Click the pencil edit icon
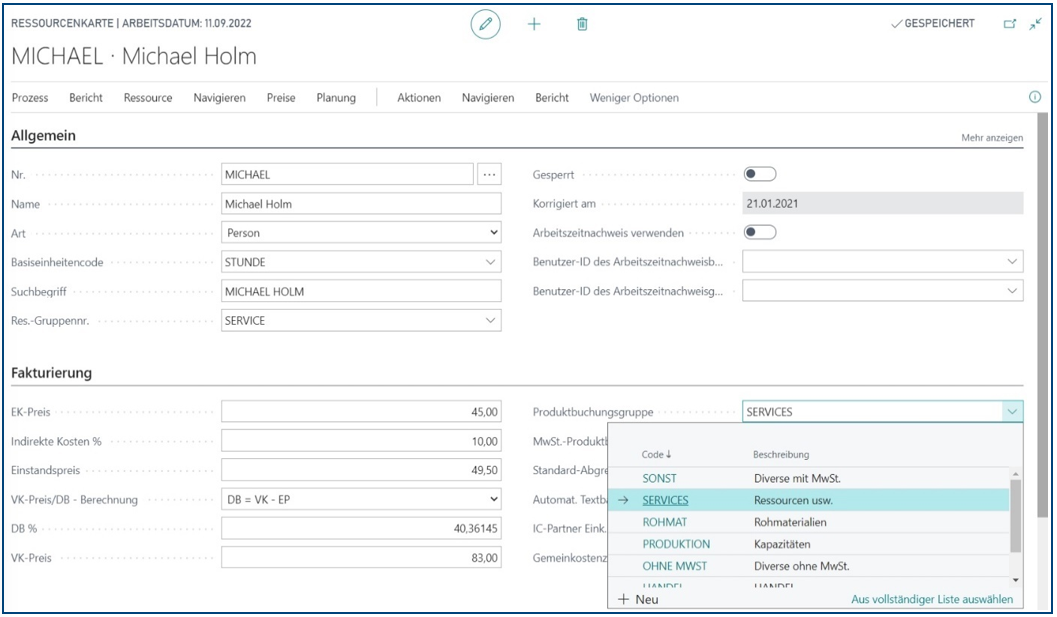The image size is (1057, 617). pos(485,24)
